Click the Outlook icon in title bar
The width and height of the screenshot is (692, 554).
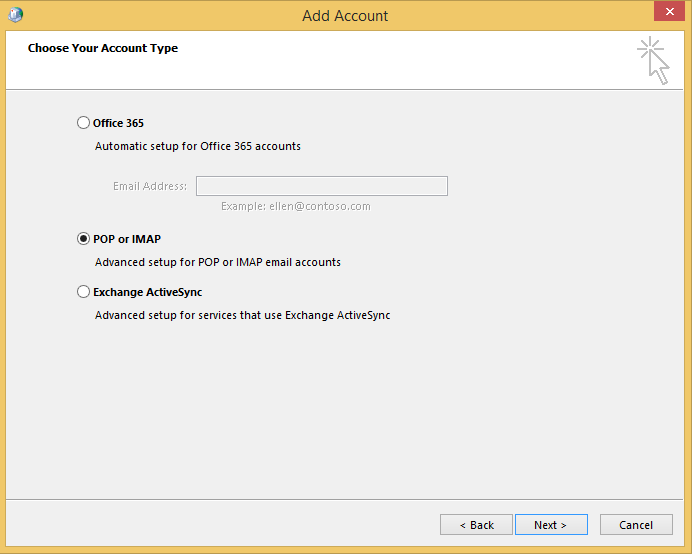pyautogui.click(x=15, y=15)
